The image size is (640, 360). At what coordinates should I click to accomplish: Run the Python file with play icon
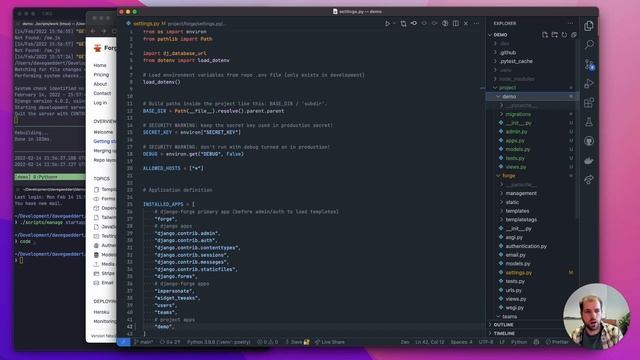point(387,24)
